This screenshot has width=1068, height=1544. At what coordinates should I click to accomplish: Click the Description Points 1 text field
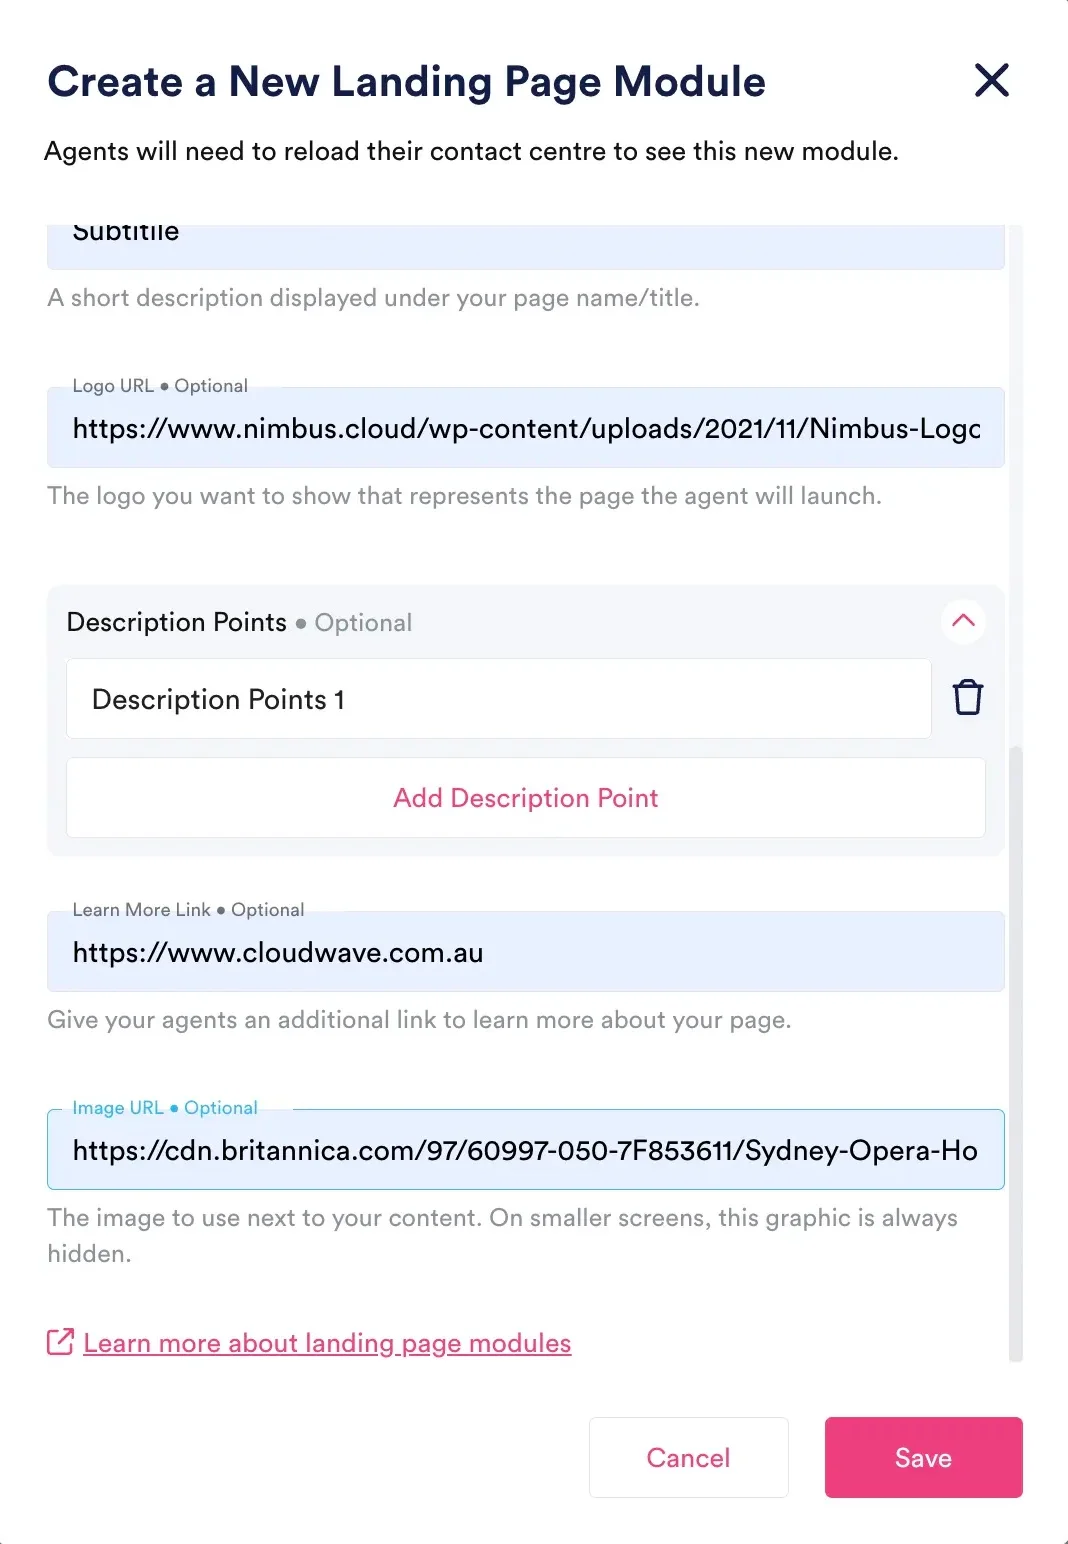[498, 698]
